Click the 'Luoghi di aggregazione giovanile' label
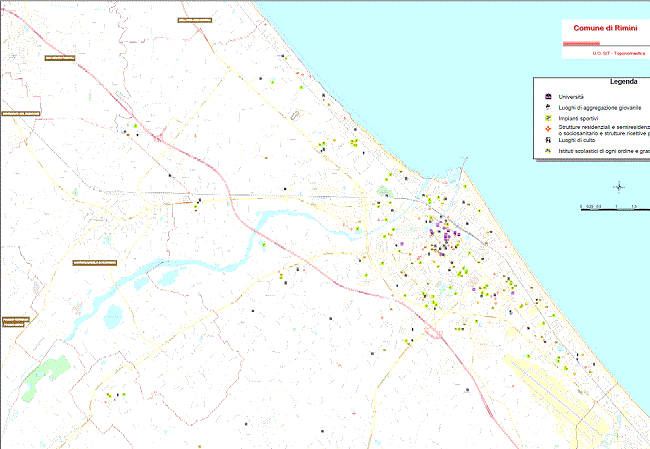Screen dimensions: 650x449 [599, 108]
